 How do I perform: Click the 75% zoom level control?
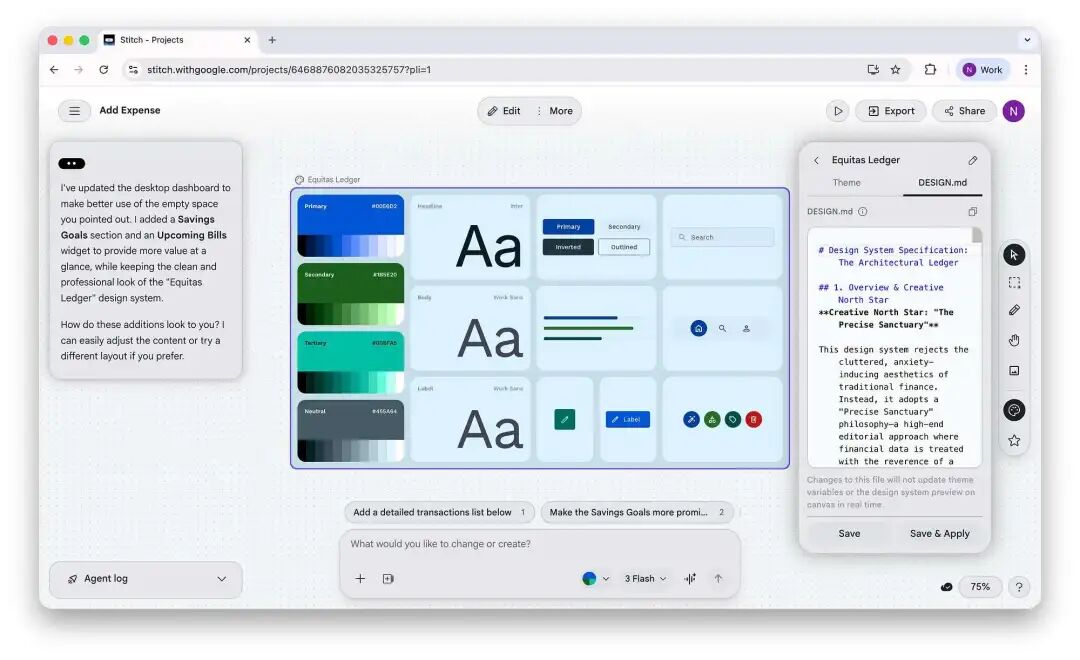(x=979, y=587)
